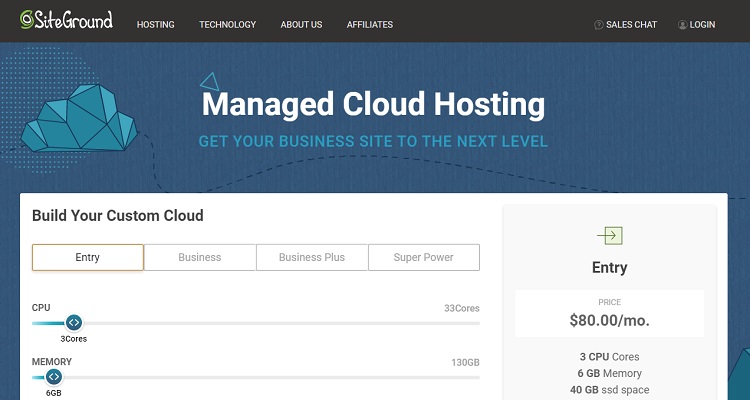
Task: Open the Technology menu
Action: click(x=228, y=25)
